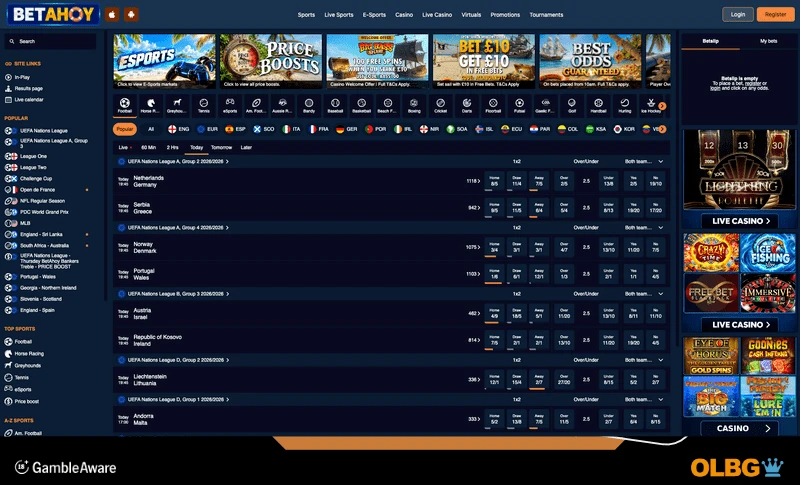
Task: Expand Serbia Greece 942 more markets
Action: (474, 208)
